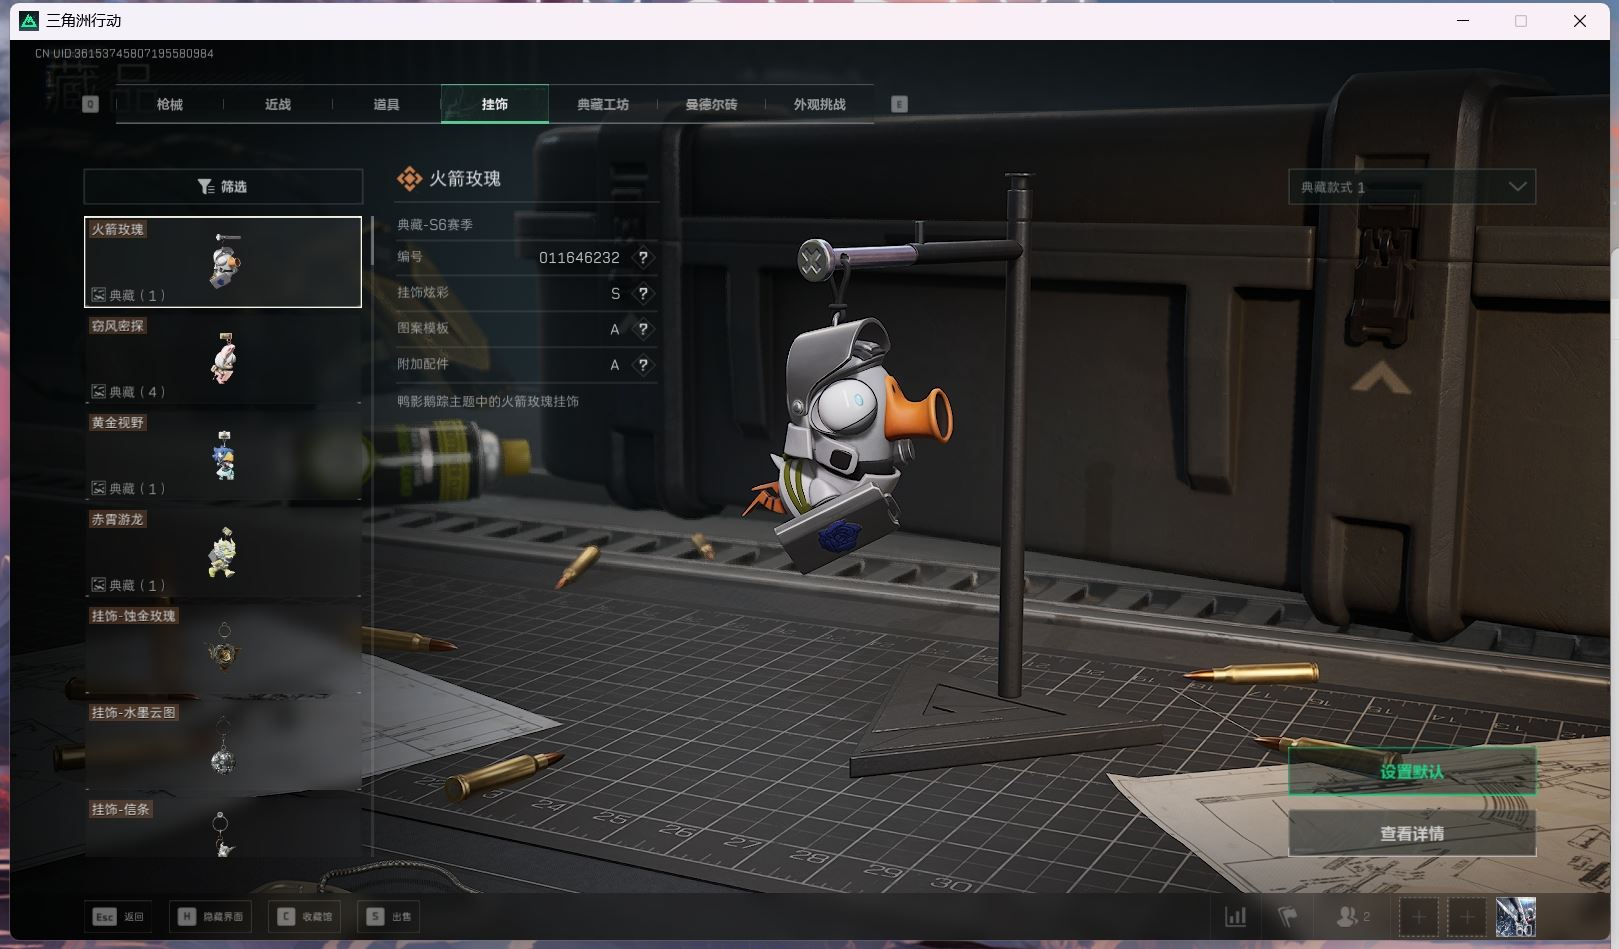Click the 查看详情 button
Image resolution: width=1619 pixels, height=949 pixels.
(x=1411, y=833)
